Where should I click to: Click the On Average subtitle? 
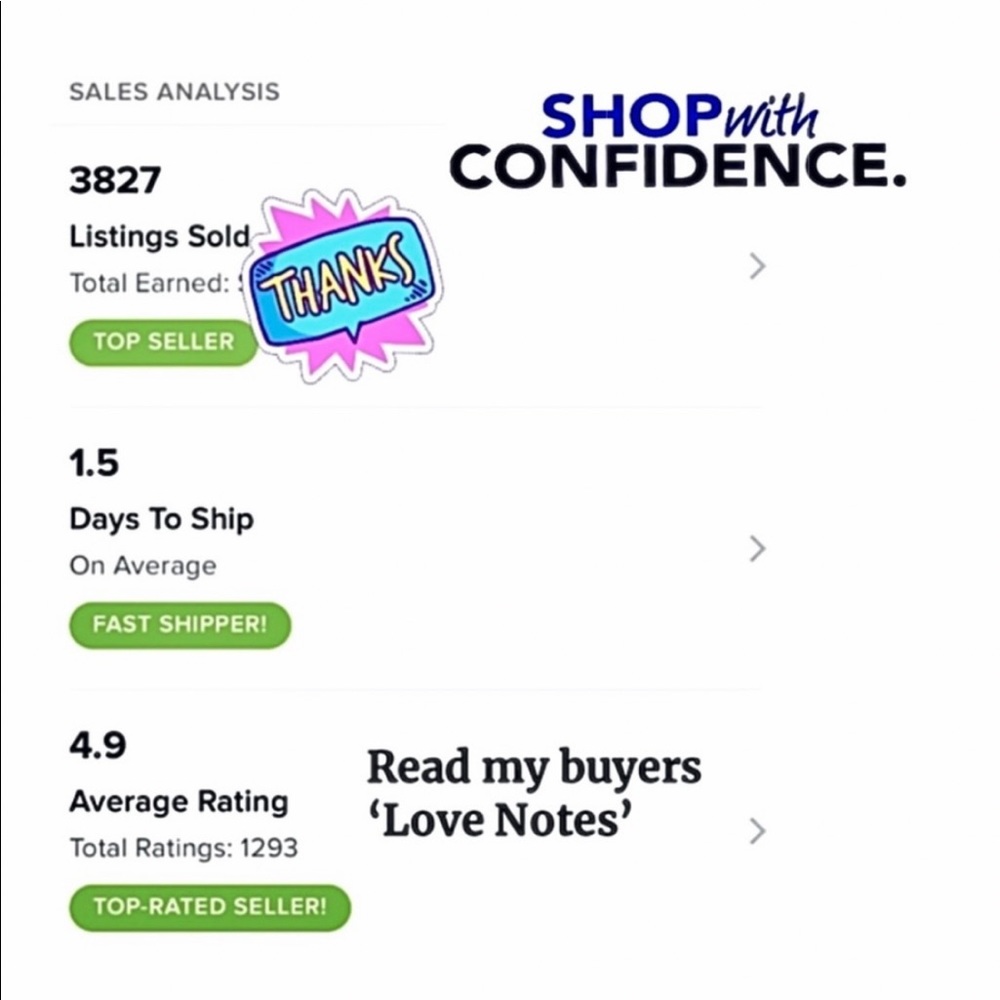click(x=143, y=566)
